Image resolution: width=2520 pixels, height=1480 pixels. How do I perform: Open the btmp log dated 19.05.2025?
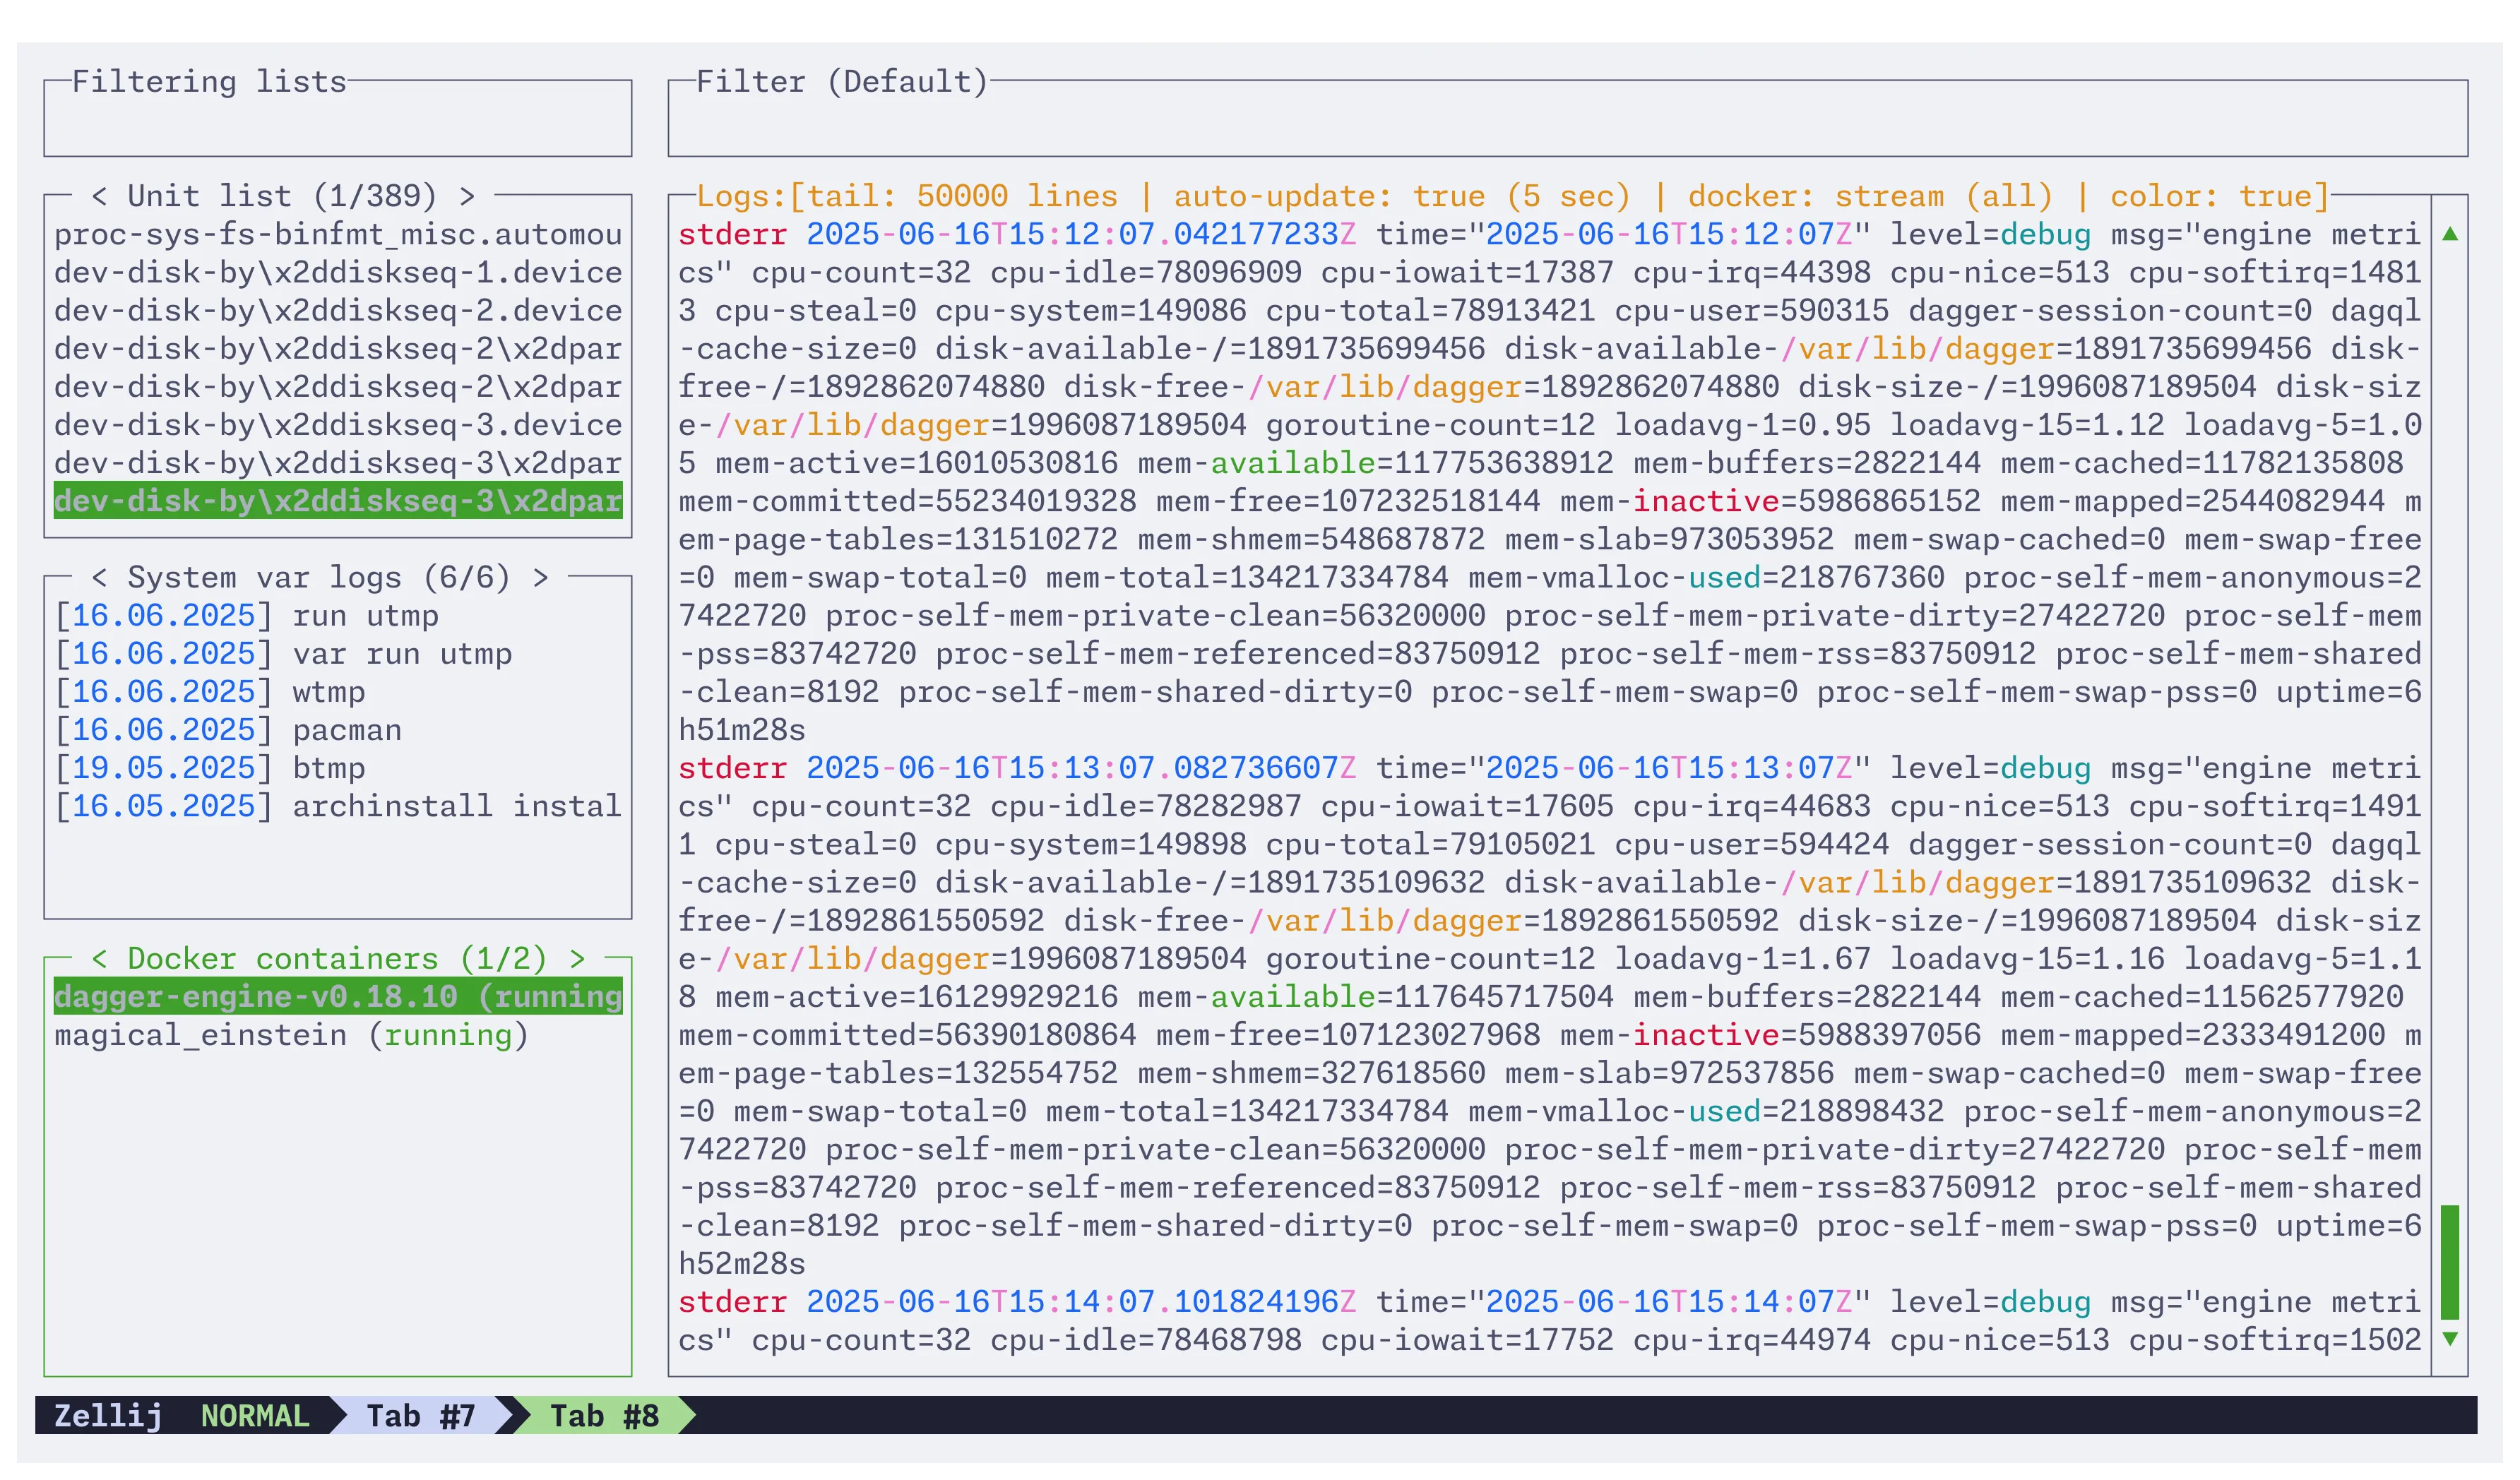(338, 768)
